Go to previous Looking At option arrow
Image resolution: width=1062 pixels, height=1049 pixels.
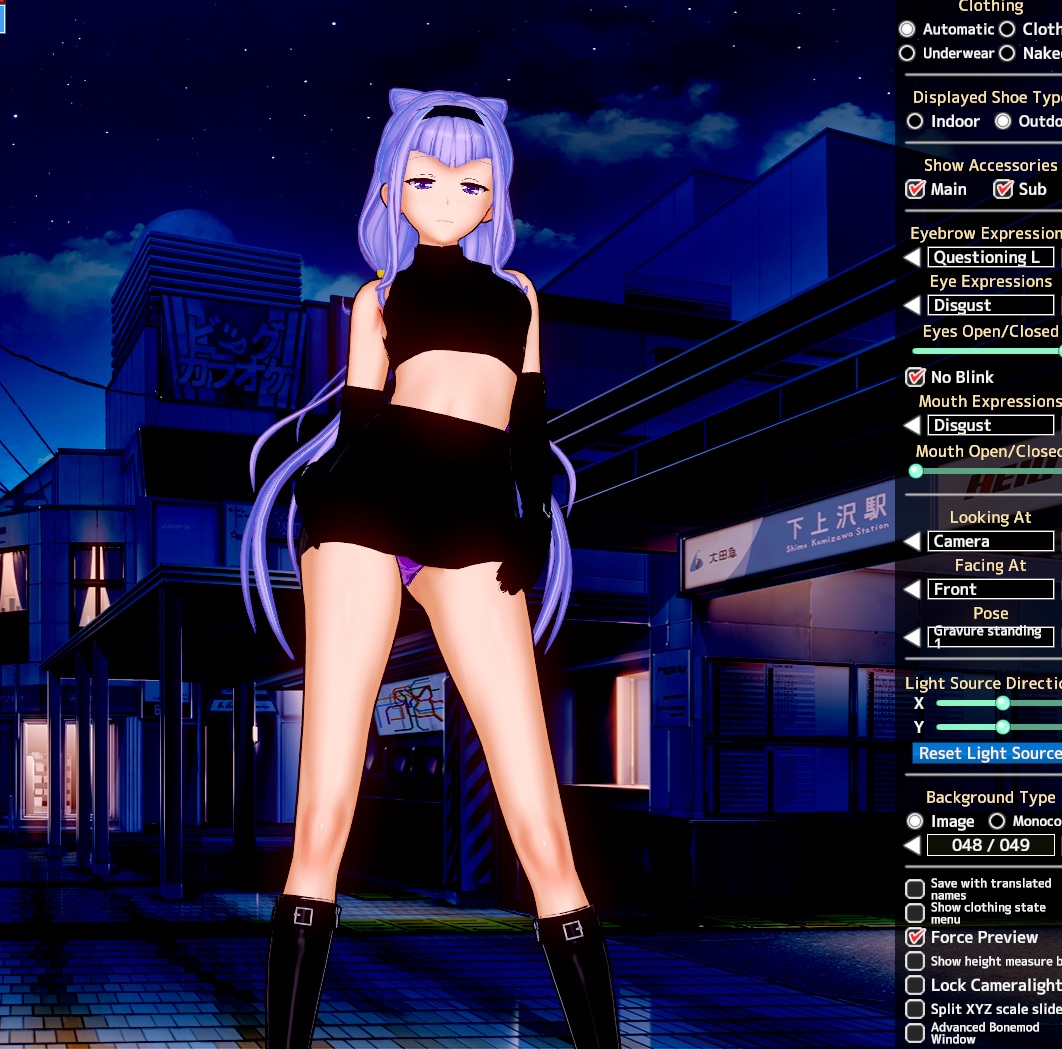pyautogui.click(x=912, y=541)
